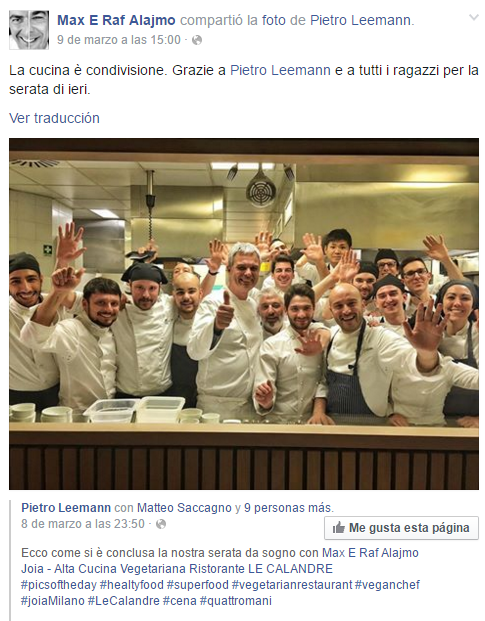The height and width of the screenshot is (621, 485).
Task: Click the globe privacy icon next to 23:50
Action: click(x=161, y=524)
